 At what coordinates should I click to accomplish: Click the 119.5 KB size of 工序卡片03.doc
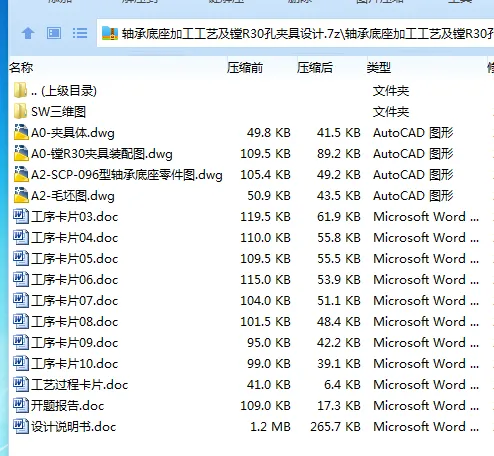[x=265, y=217]
